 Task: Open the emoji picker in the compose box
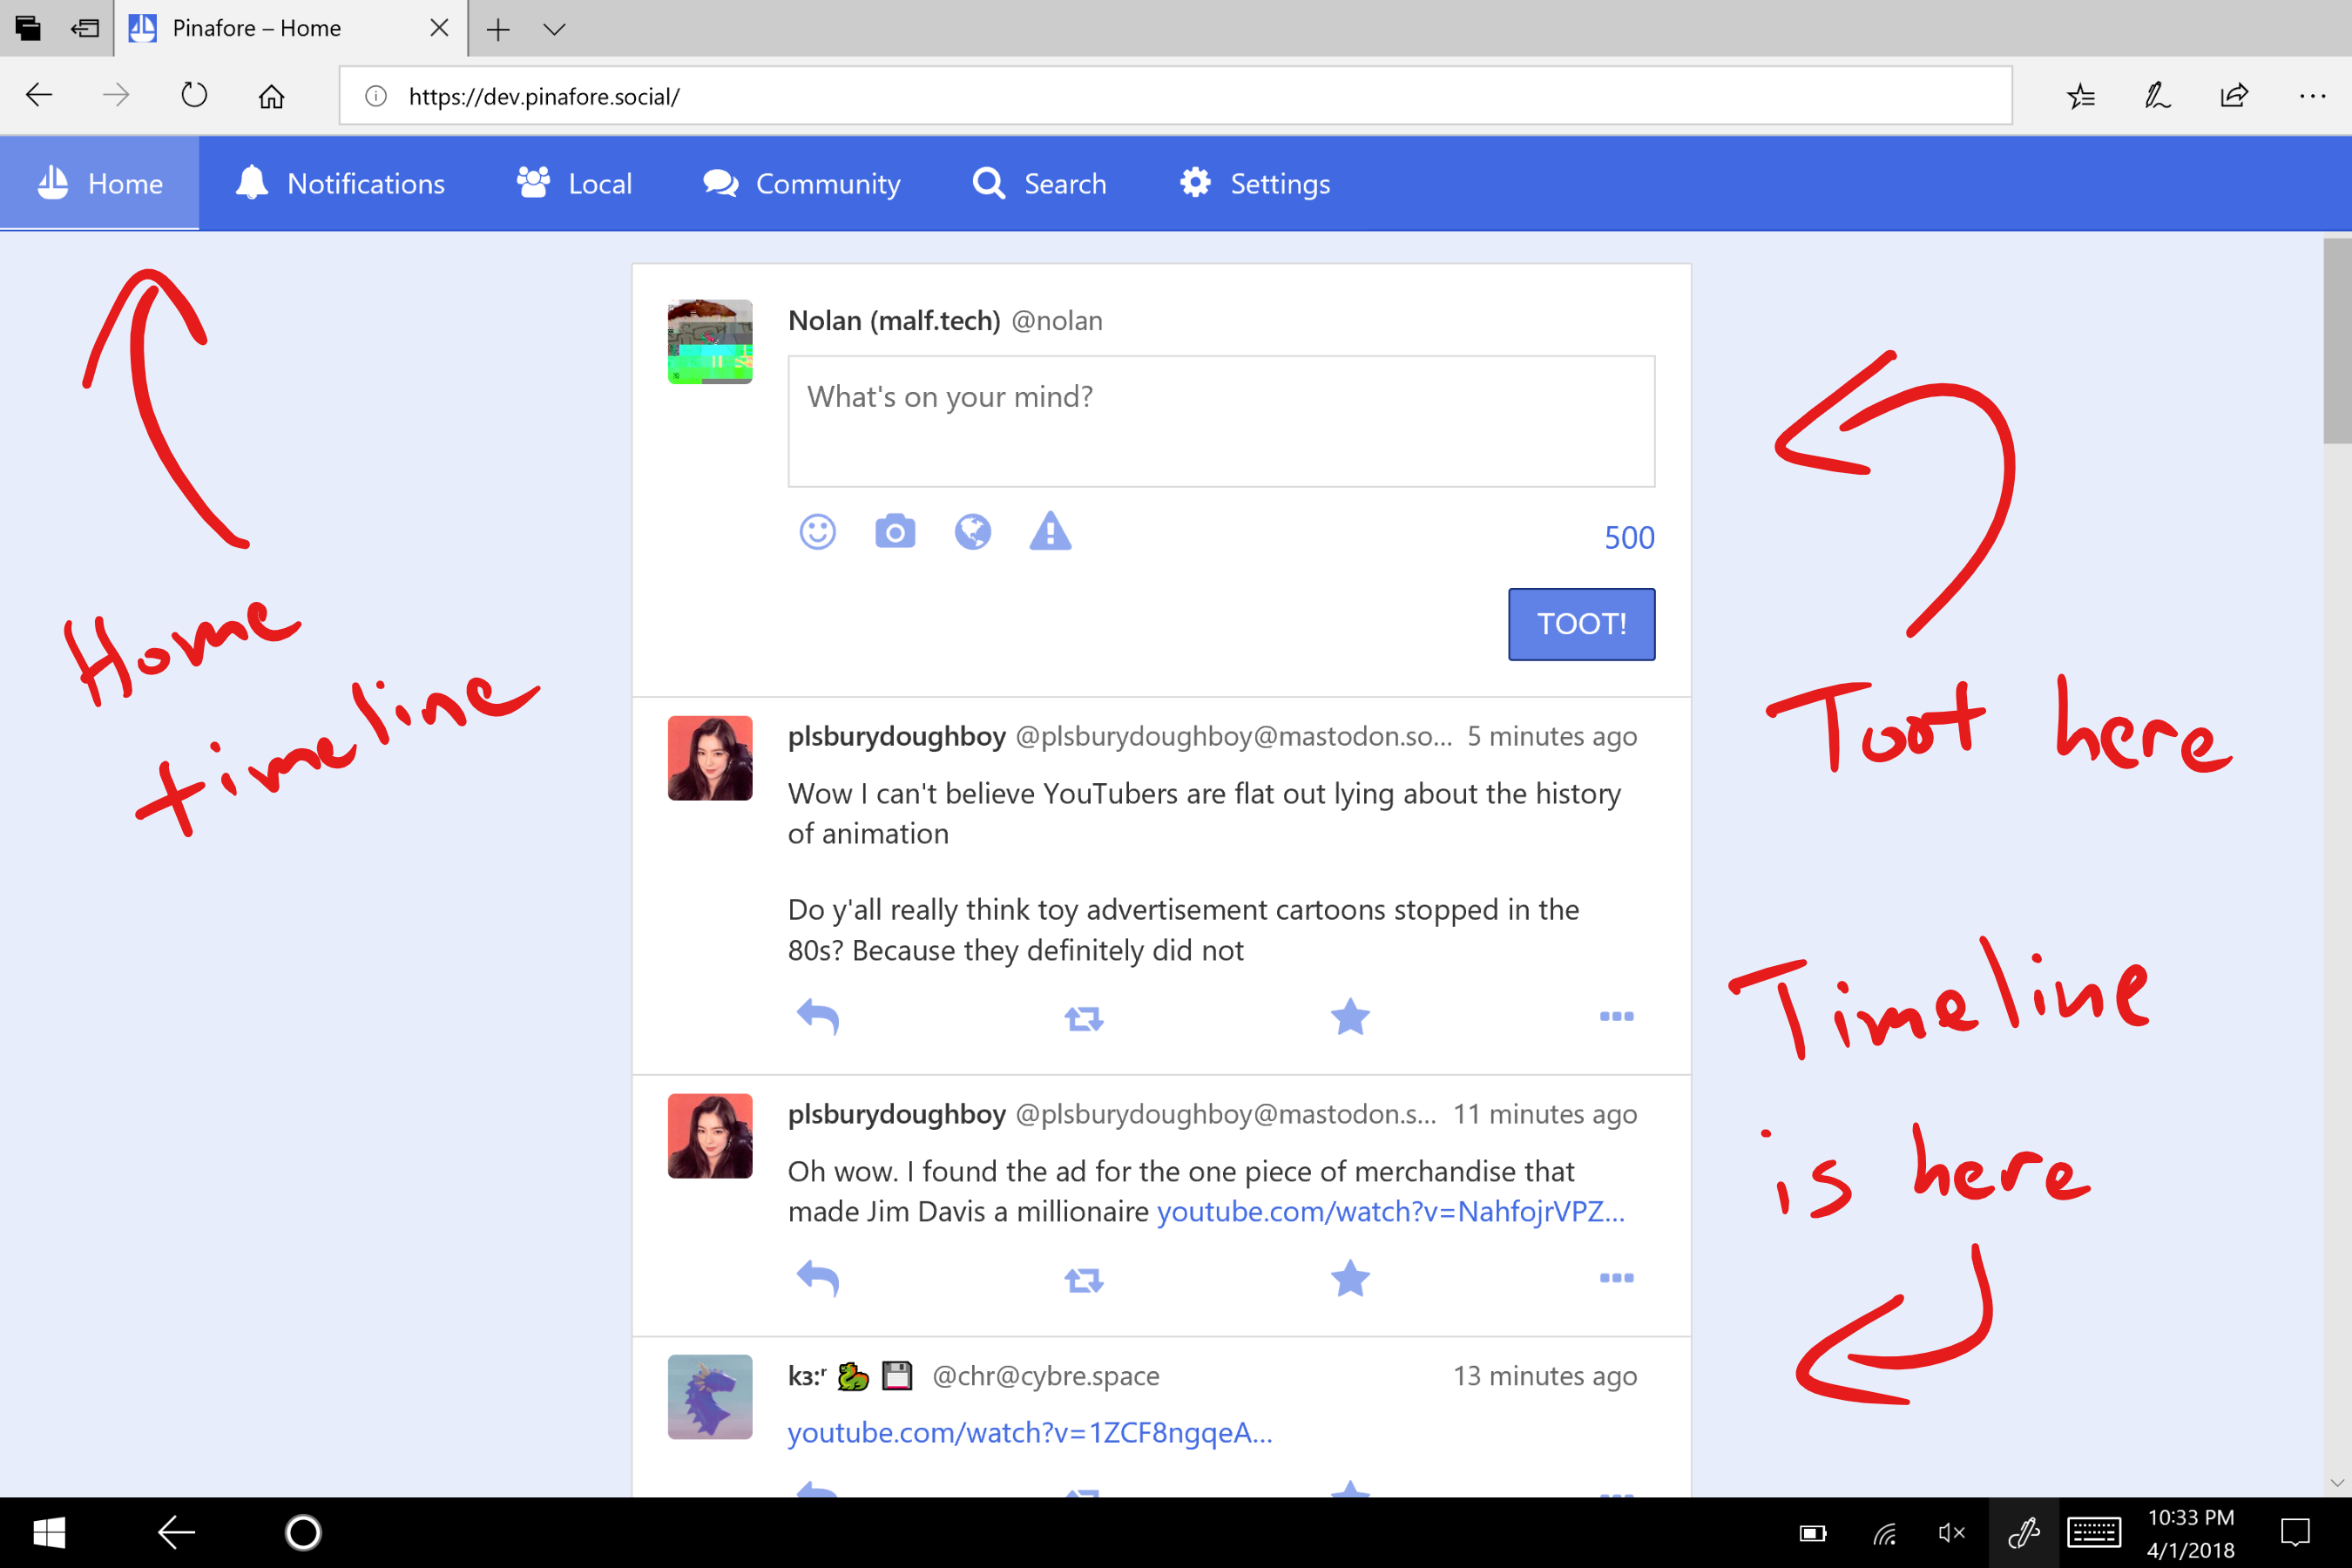coord(817,532)
